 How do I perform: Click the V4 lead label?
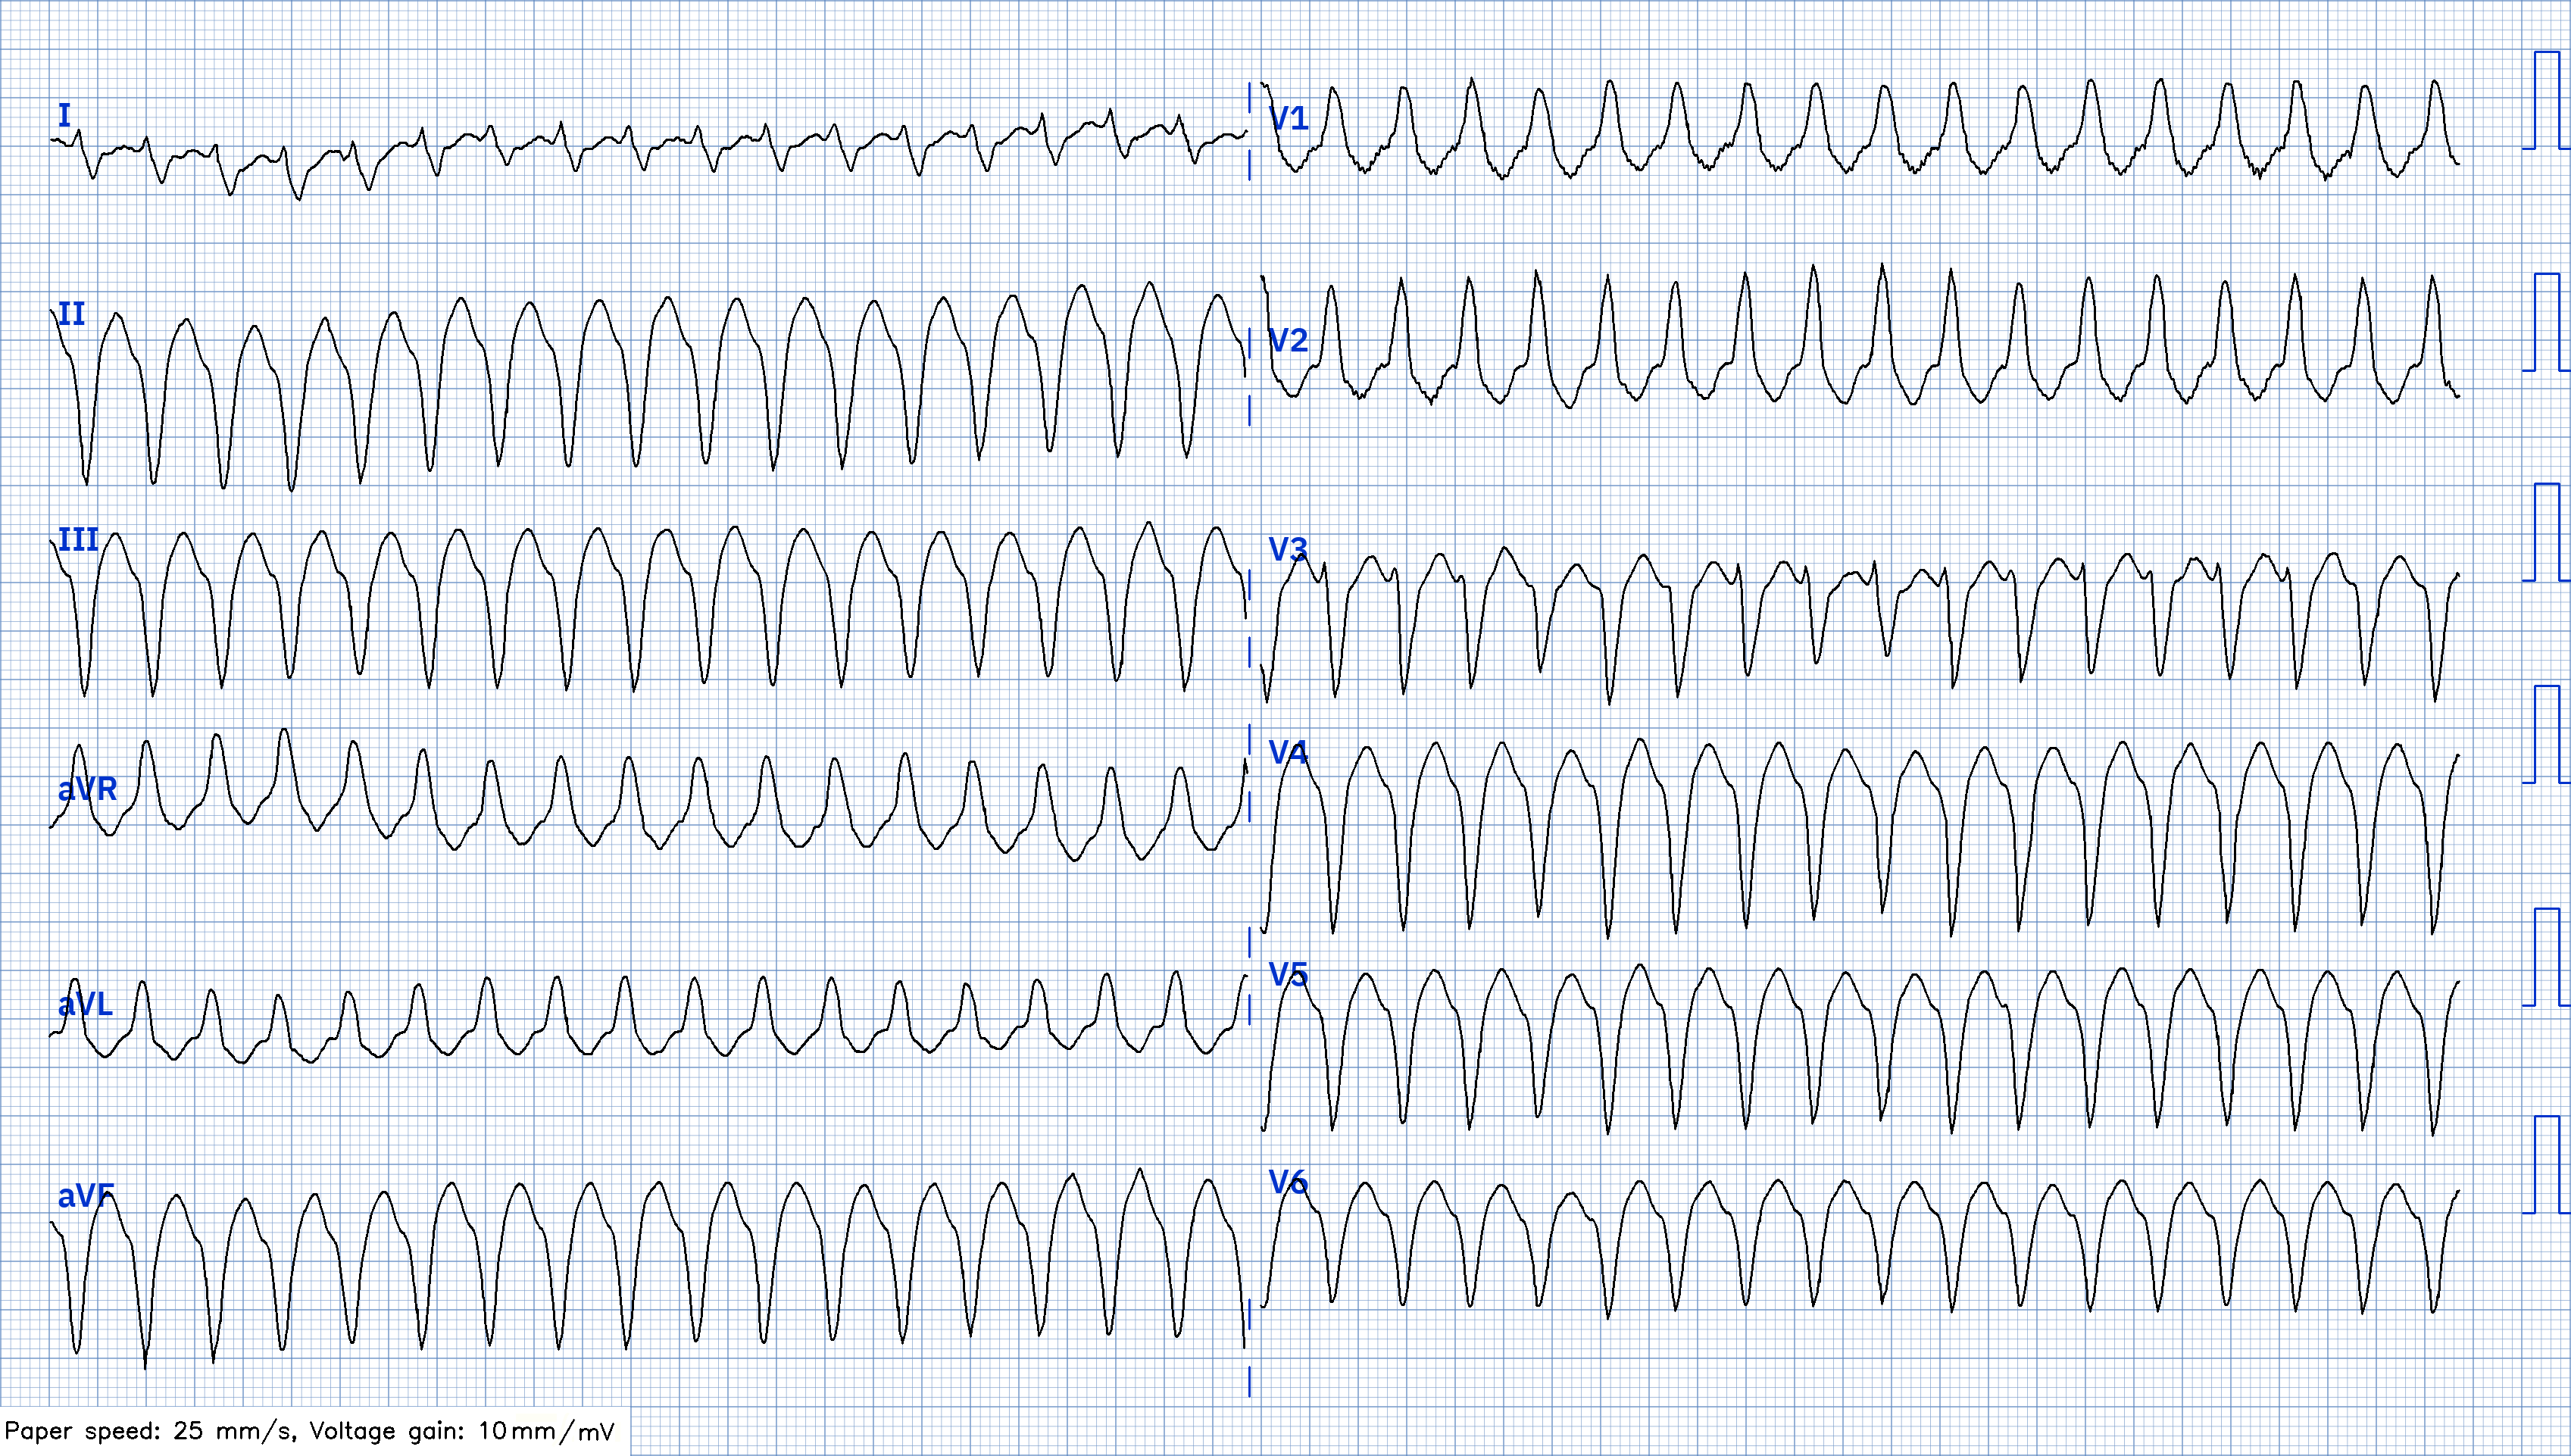pyautogui.click(x=1288, y=752)
